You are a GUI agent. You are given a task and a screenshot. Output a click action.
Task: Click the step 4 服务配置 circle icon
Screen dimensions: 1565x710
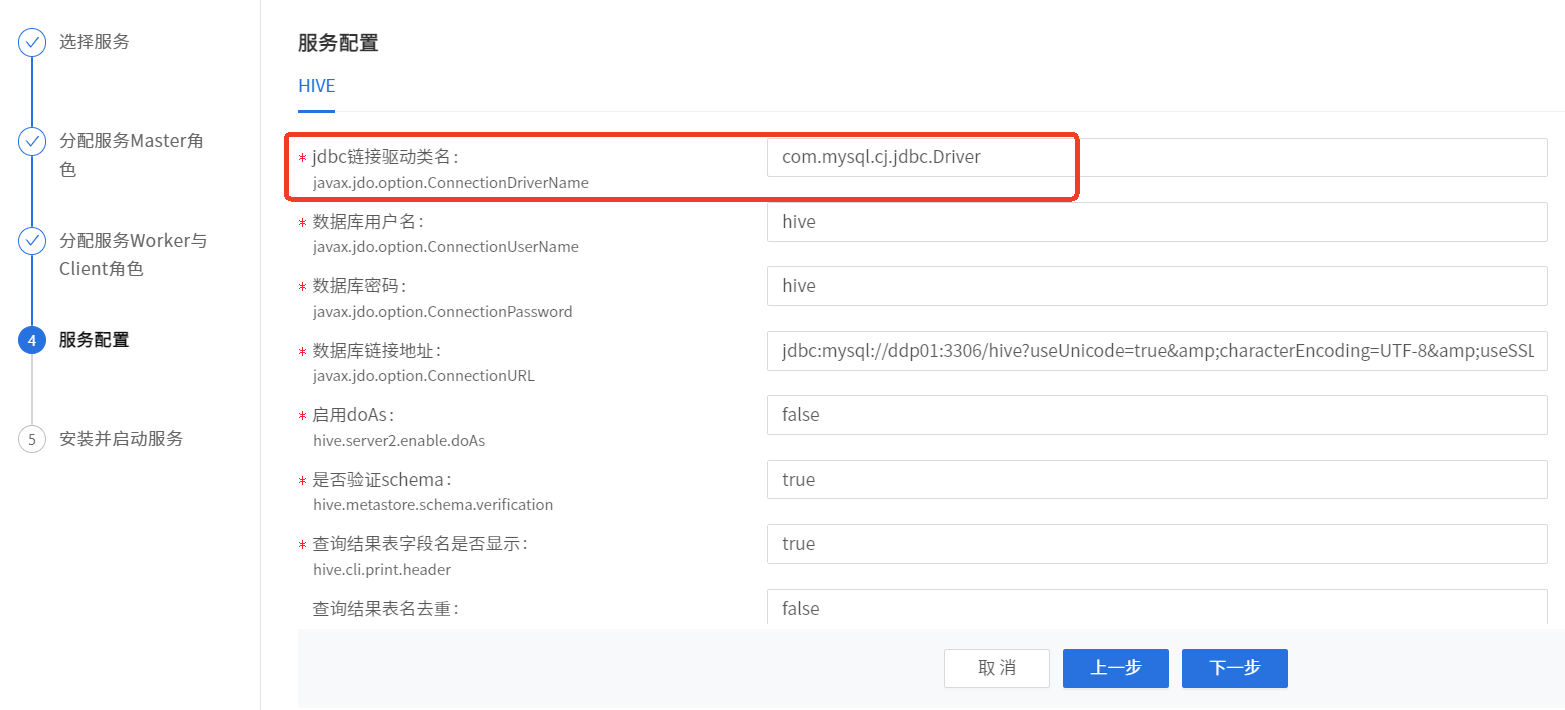[32, 340]
